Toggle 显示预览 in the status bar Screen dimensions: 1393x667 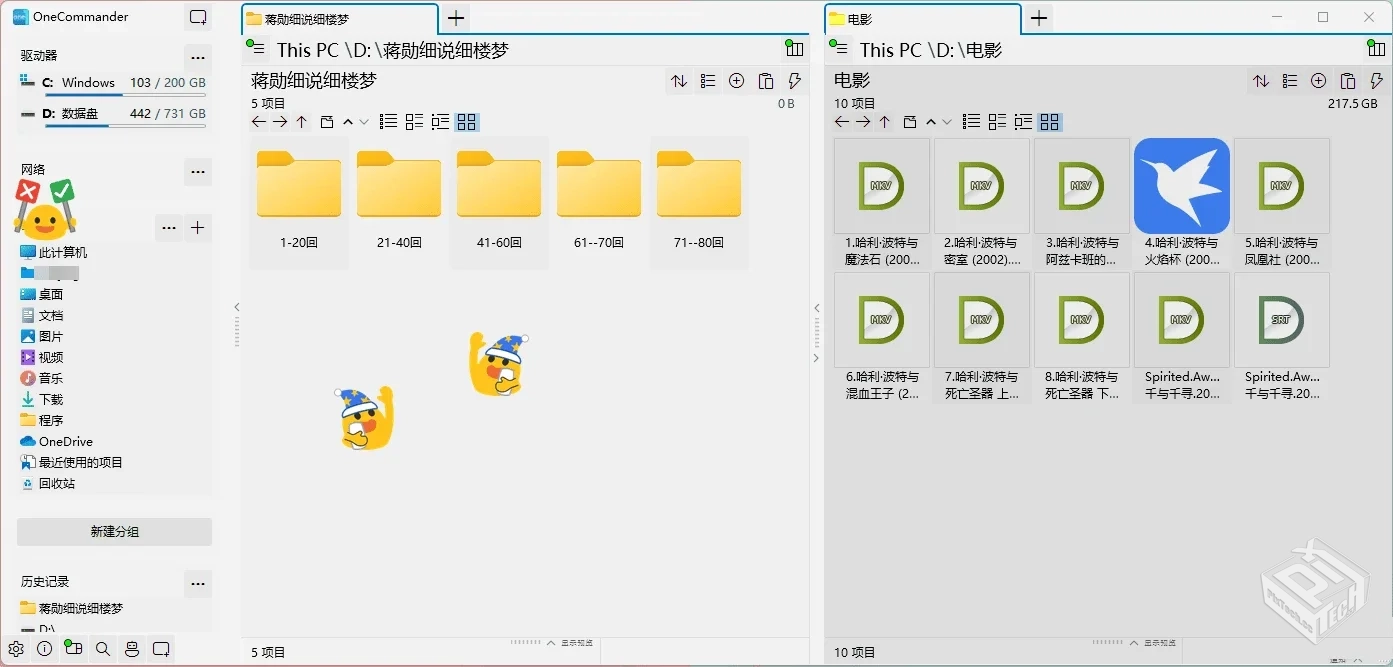click(x=578, y=644)
